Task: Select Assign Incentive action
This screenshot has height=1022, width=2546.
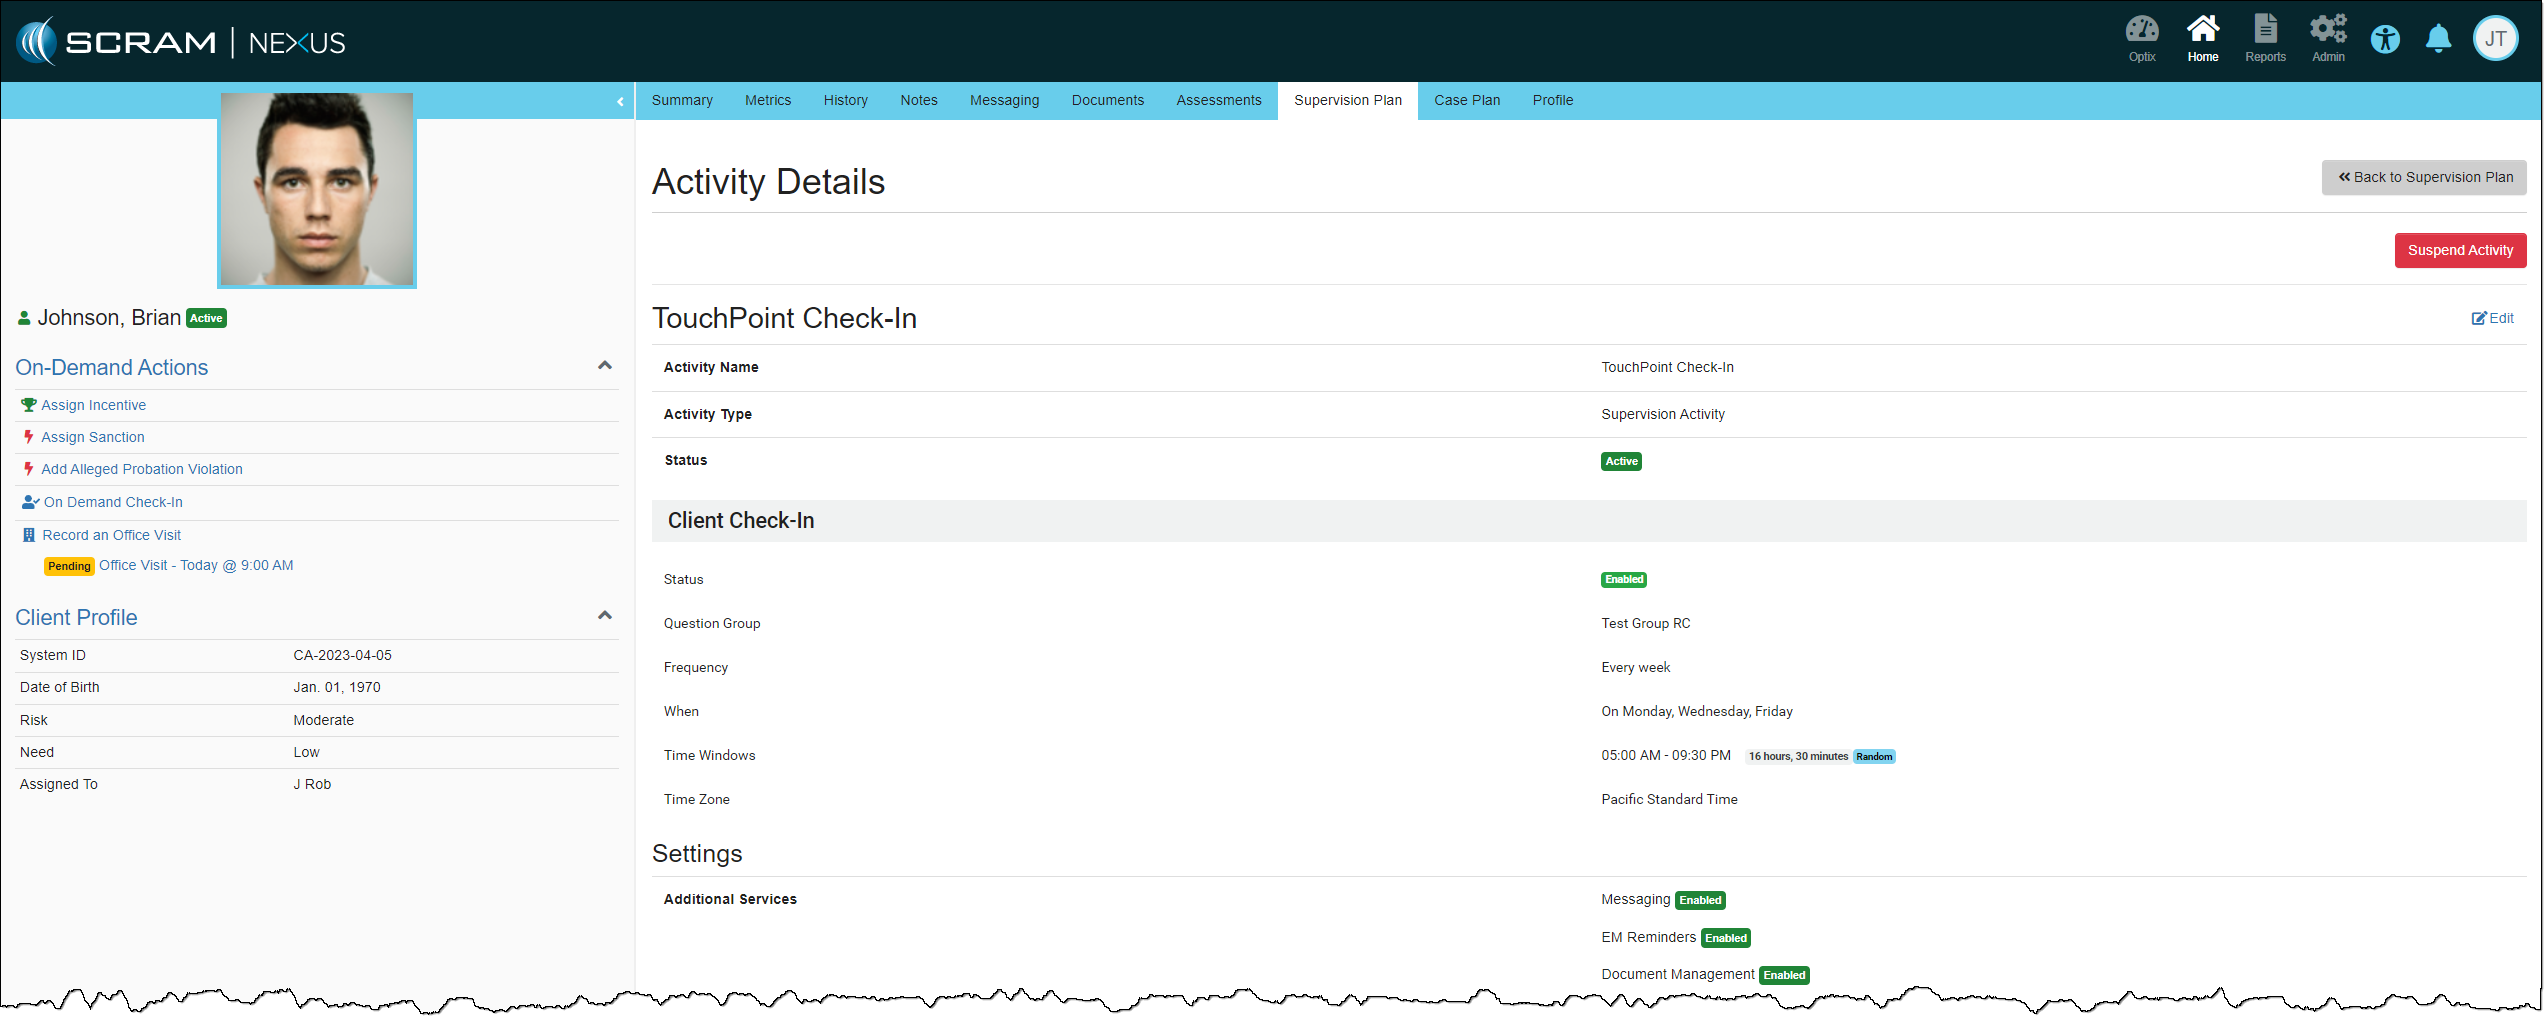Action: (x=93, y=405)
